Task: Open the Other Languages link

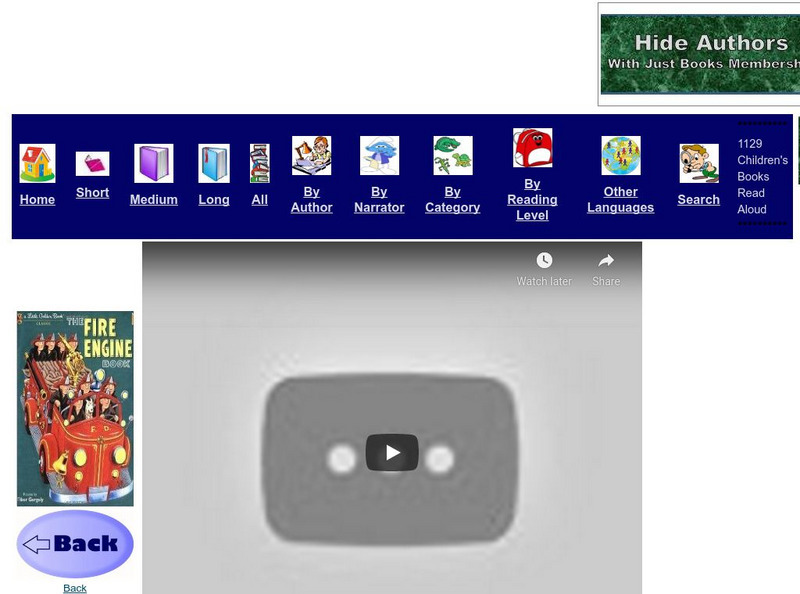Action: (621, 200)
